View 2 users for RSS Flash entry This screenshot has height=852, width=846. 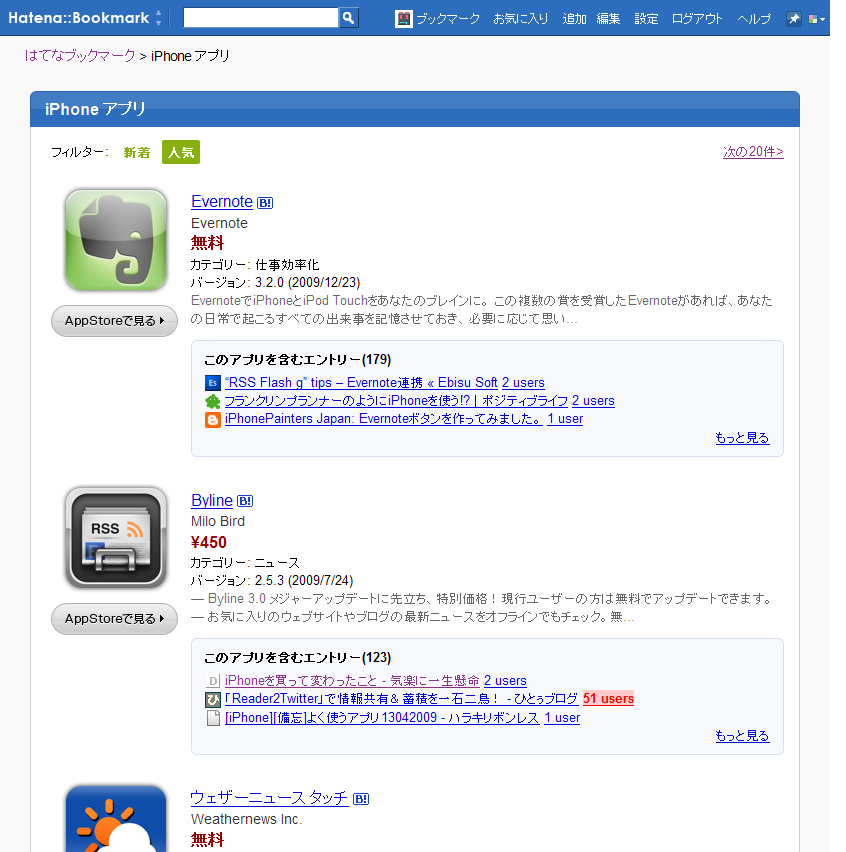(x=523, y=383)
